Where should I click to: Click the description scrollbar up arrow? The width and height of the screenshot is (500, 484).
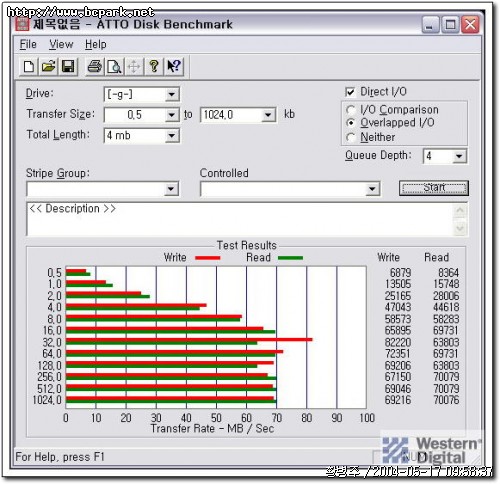(x=460, y=210)
